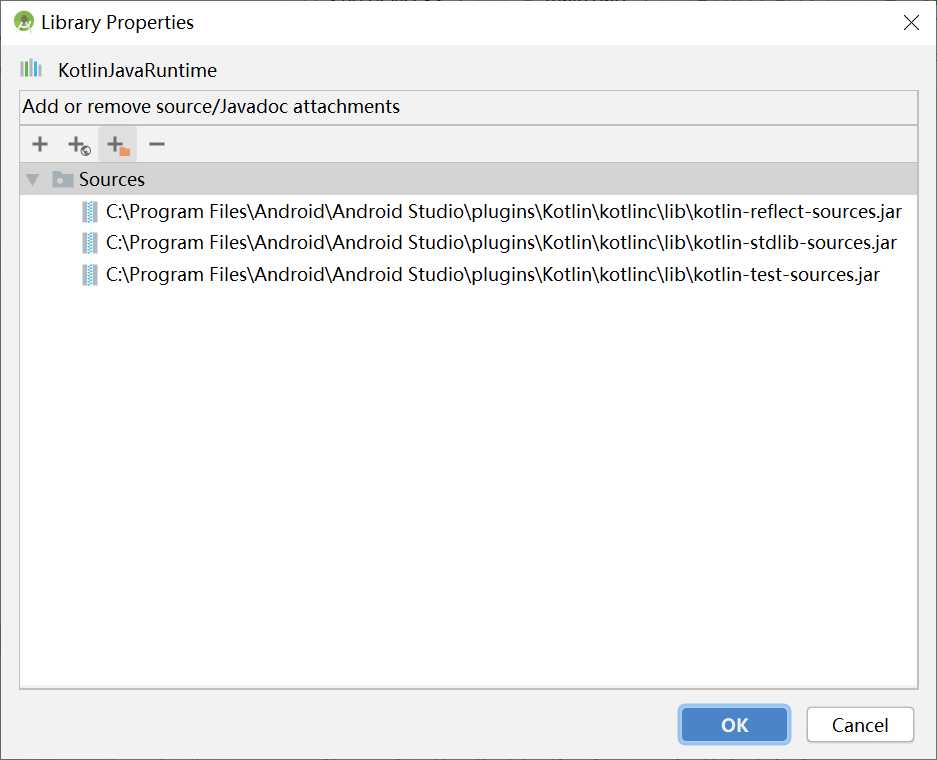Collapse the Sources tree node arrow
The width and height of the screenshot is (937, 760).
coord(33,180)
